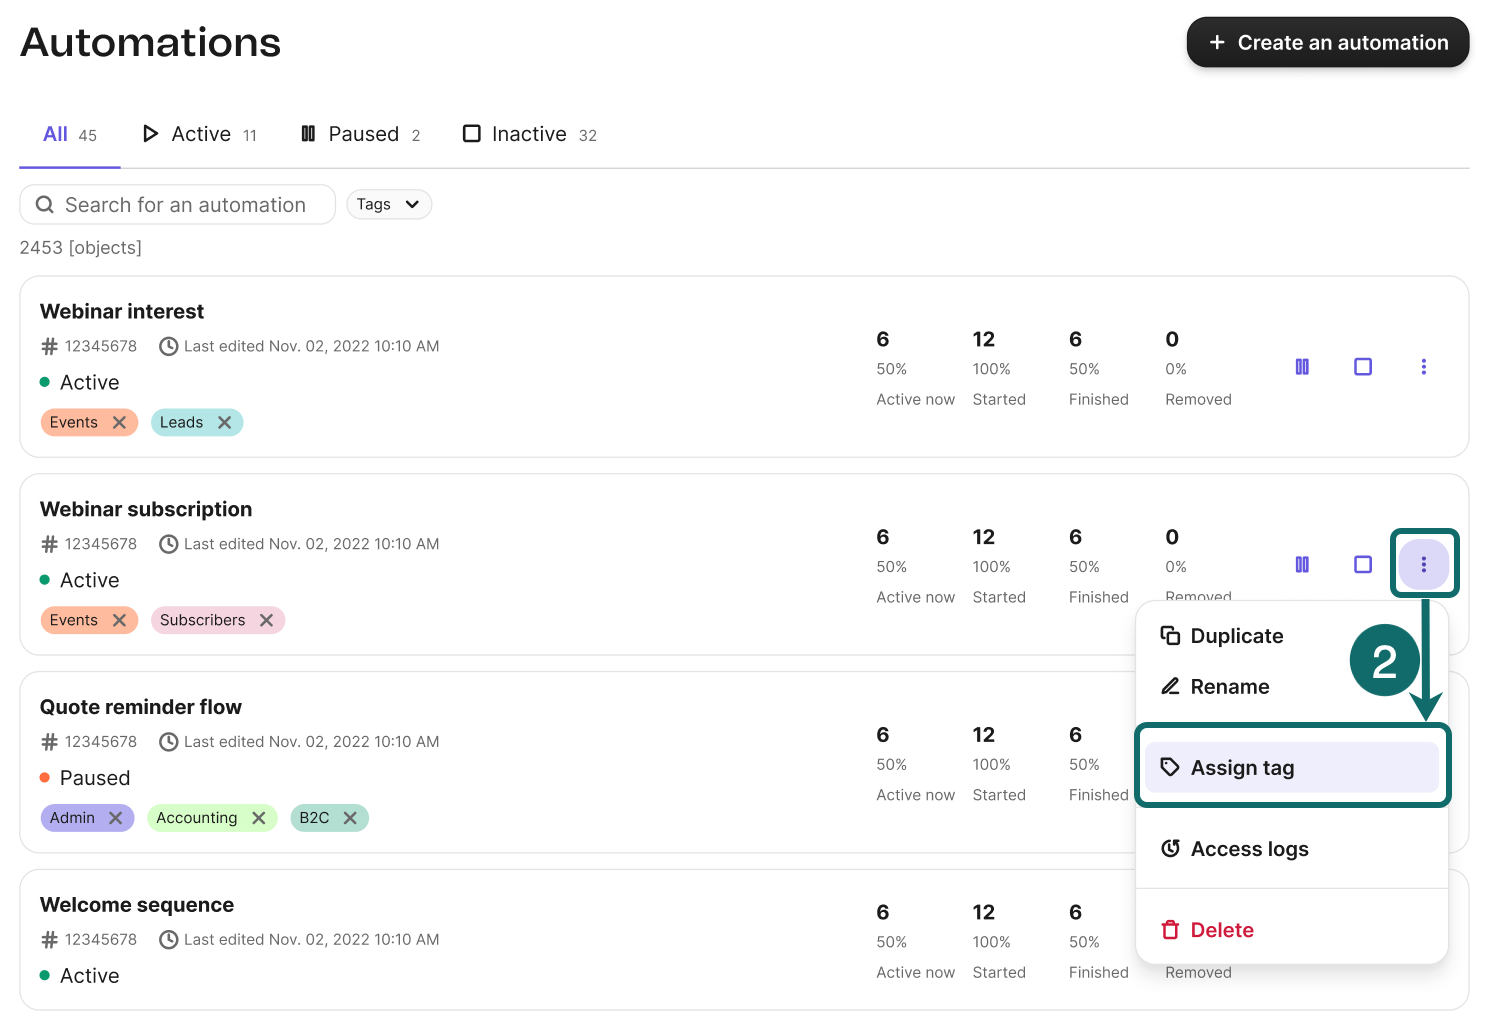Open options menu for Webinar interest
This screenshot has width=1494, height=1022.
point(1424,367)
